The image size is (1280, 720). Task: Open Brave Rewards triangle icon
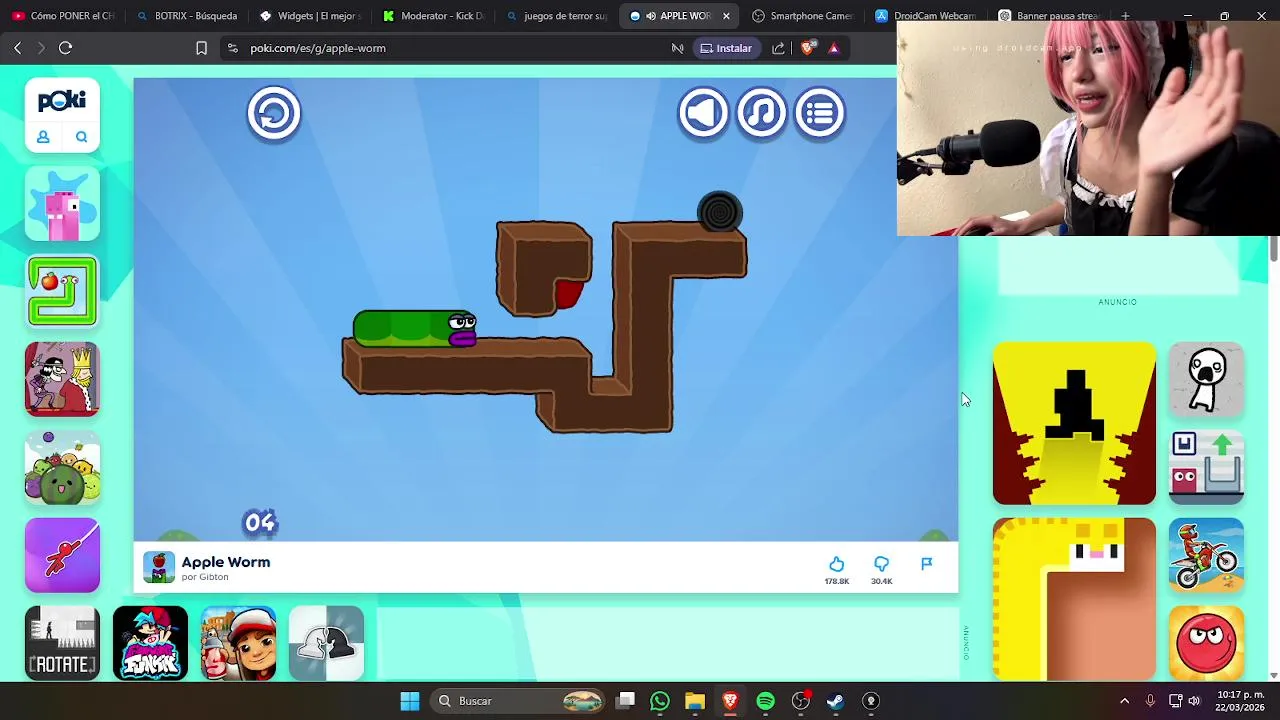click(834, 48)
